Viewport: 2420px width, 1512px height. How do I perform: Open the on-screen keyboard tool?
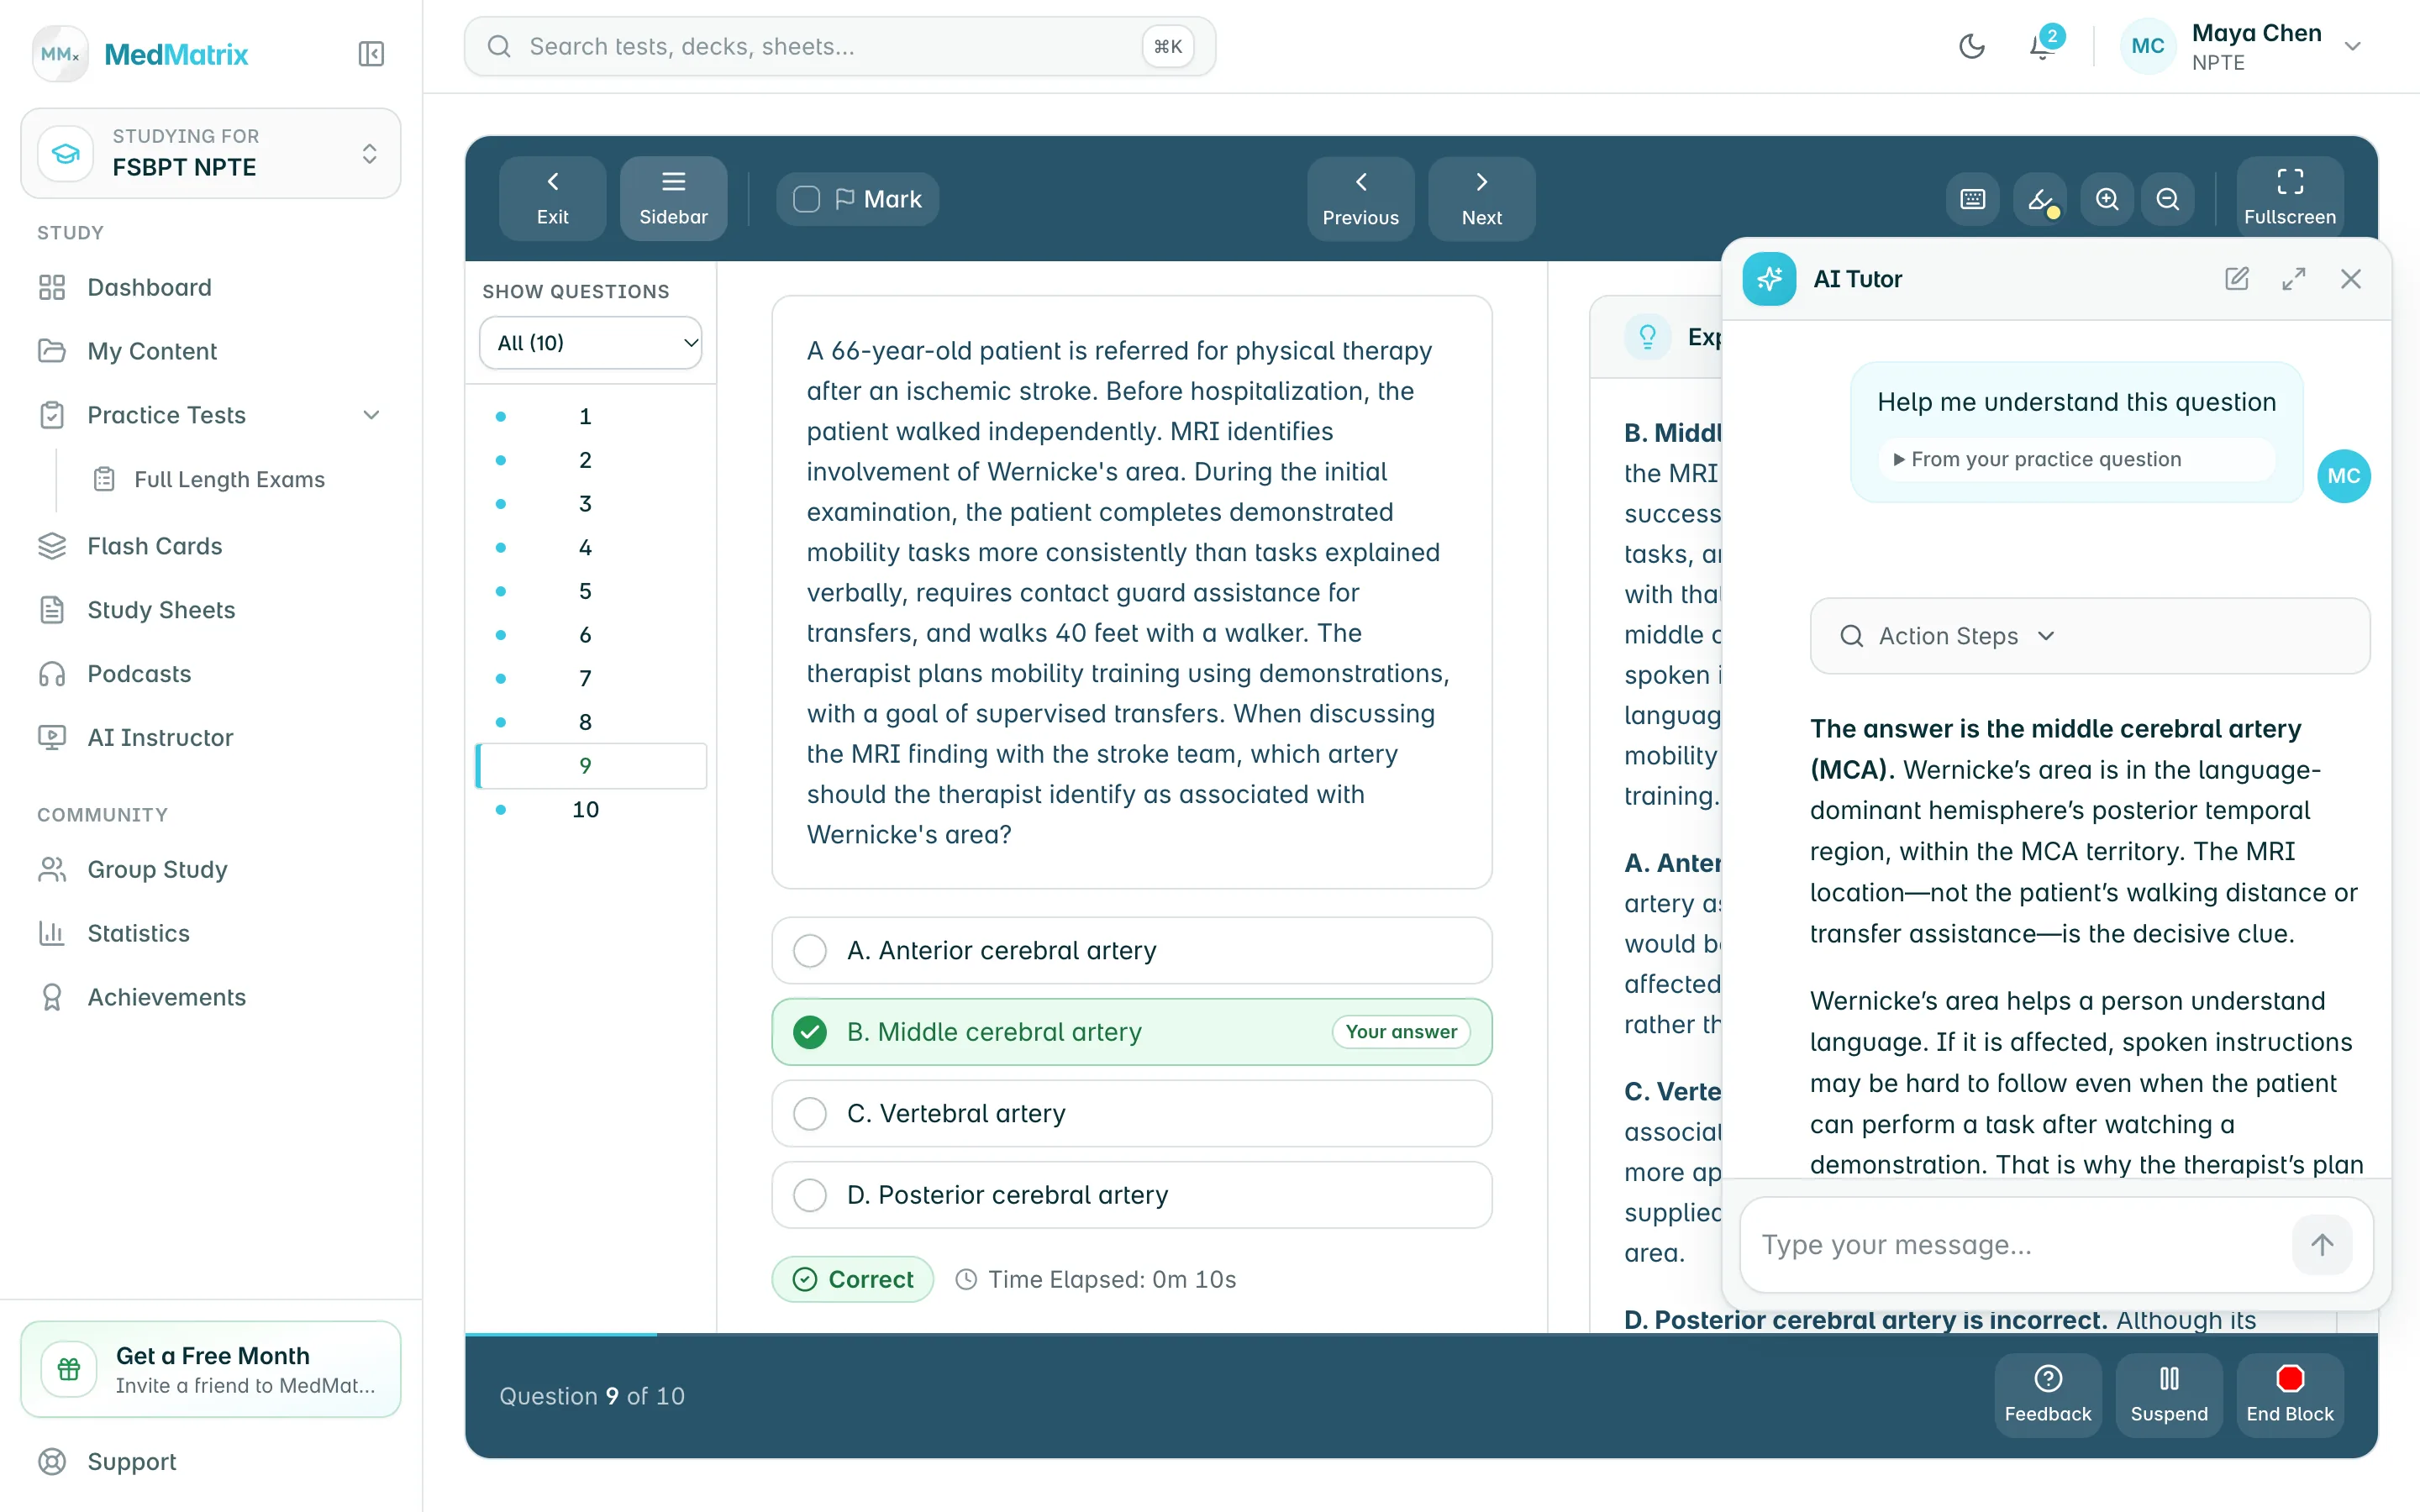point(1972,199)
